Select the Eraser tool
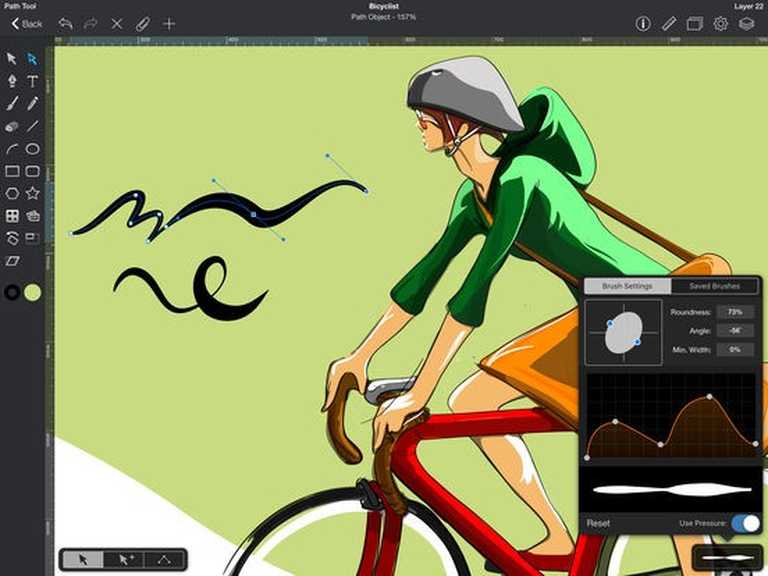768x576 pixels. [x=12, y=126]
